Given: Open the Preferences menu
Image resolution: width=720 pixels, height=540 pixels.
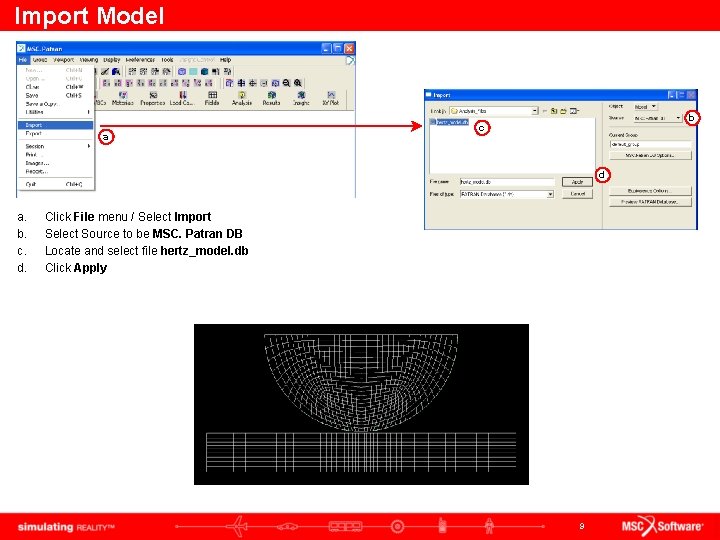Looking at the screenshot, I should pyautogui.click(x=140, y=60).
